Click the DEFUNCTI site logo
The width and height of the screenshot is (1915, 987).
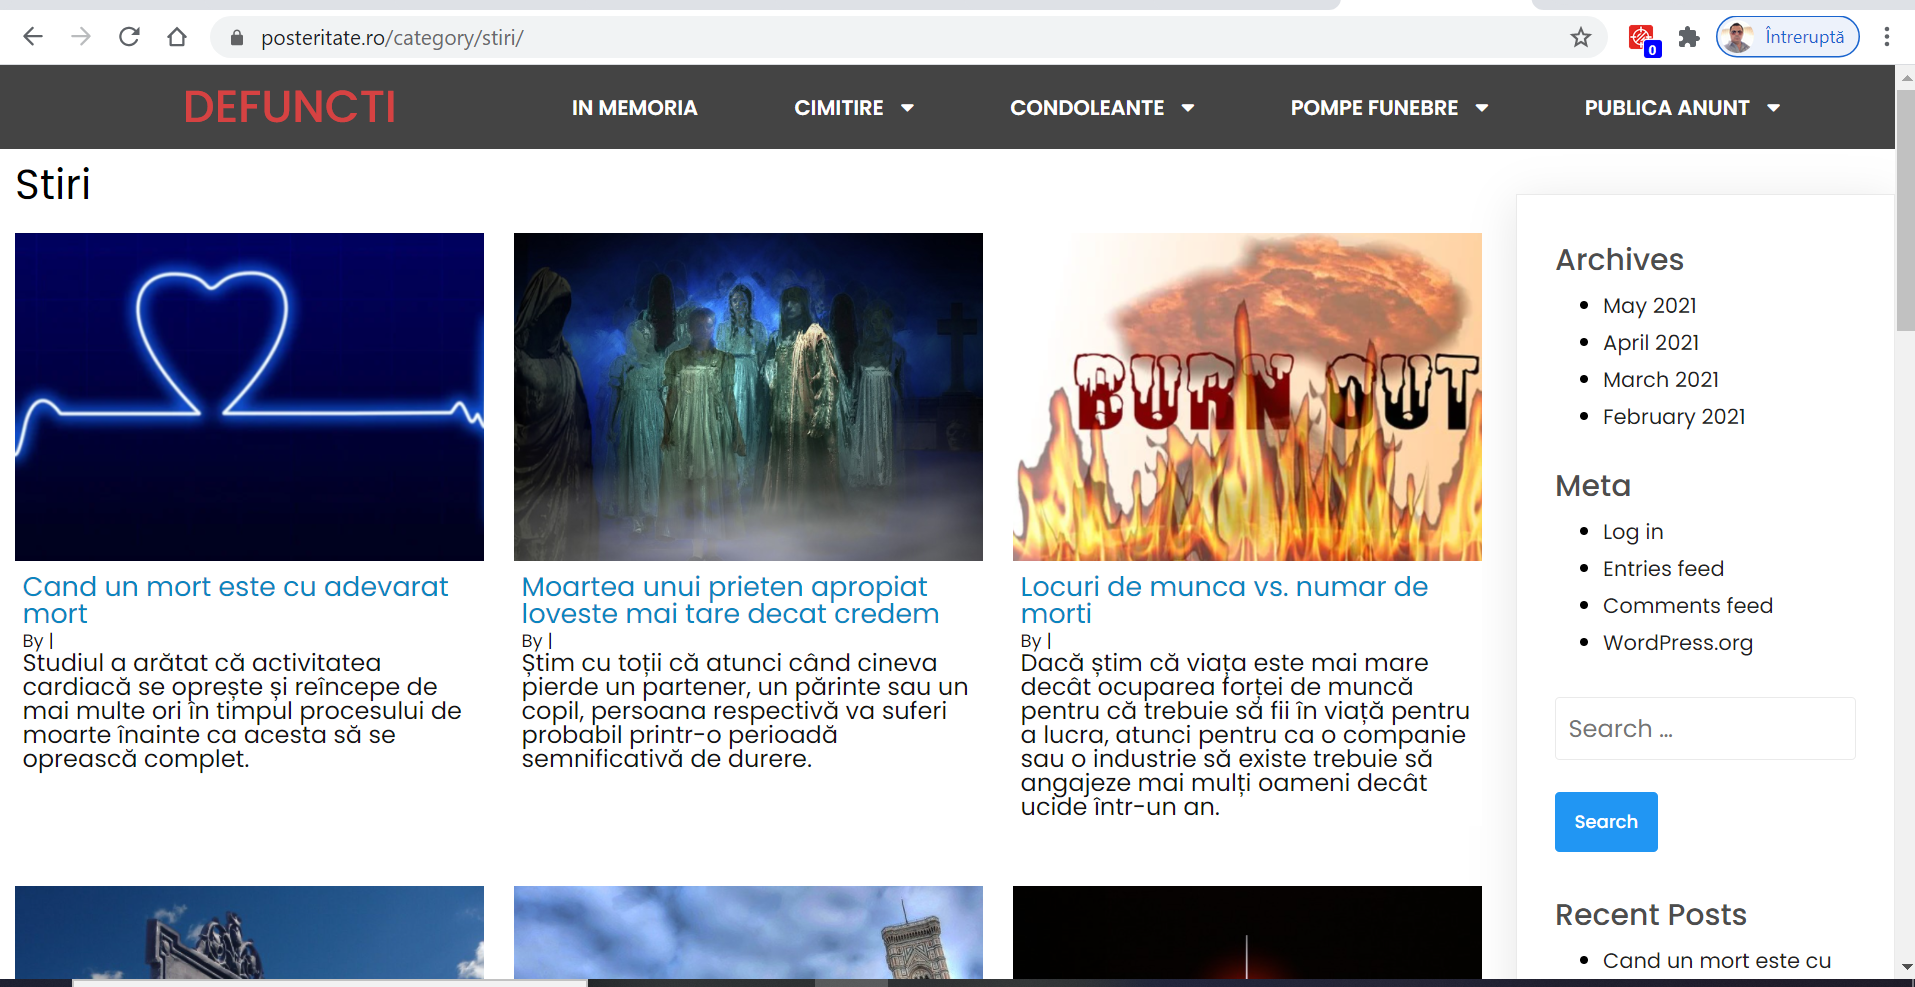tap(290, 107)
